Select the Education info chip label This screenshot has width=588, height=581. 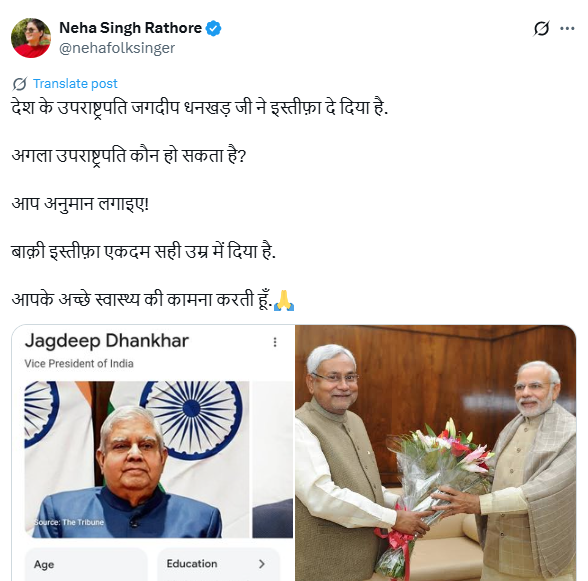pyautogui.click(x=192, y=564)
